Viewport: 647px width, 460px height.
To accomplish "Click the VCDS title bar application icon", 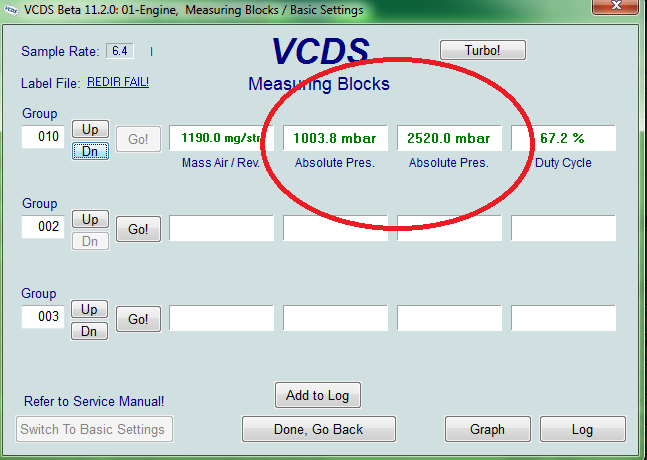I will pos(10,9).
